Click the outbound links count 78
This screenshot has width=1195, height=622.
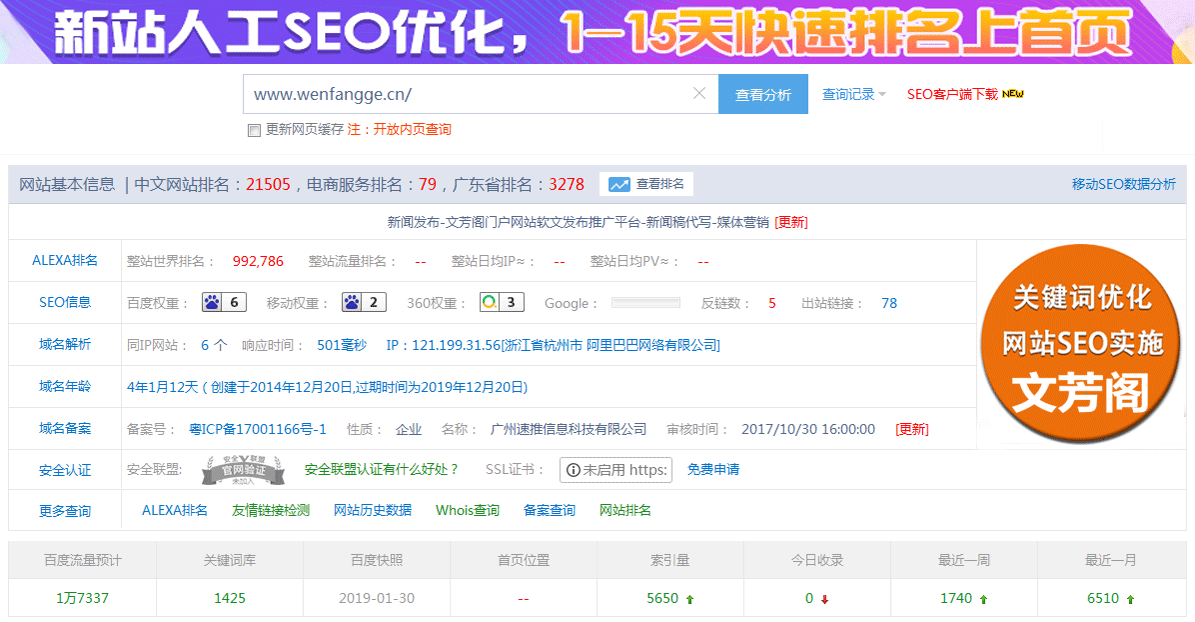click(889, 303)
